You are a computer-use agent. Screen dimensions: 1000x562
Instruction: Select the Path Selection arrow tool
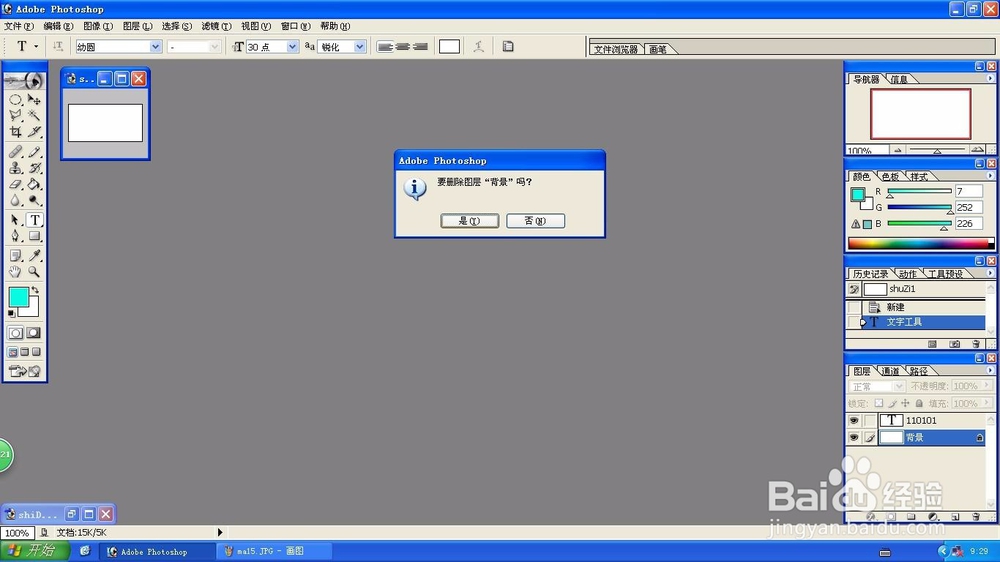pyautogui.click(x=15, y=220)
